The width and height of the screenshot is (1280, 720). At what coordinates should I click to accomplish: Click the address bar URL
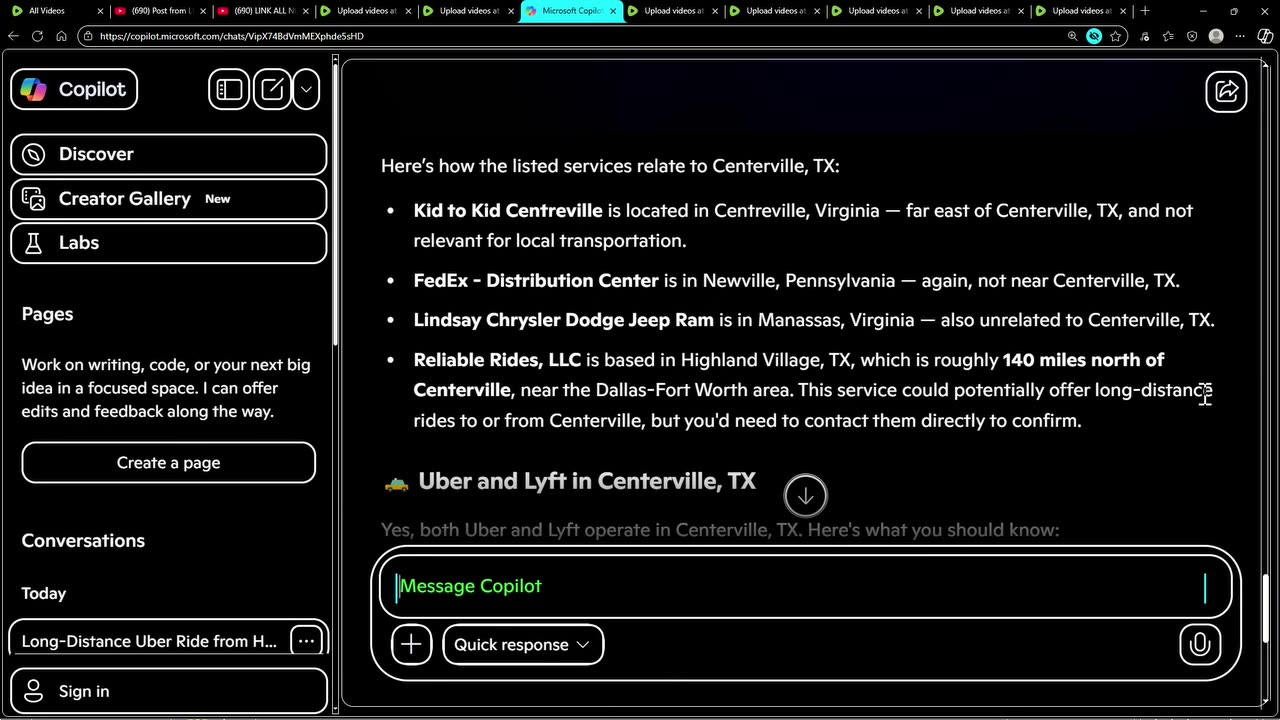pos(232,36)
